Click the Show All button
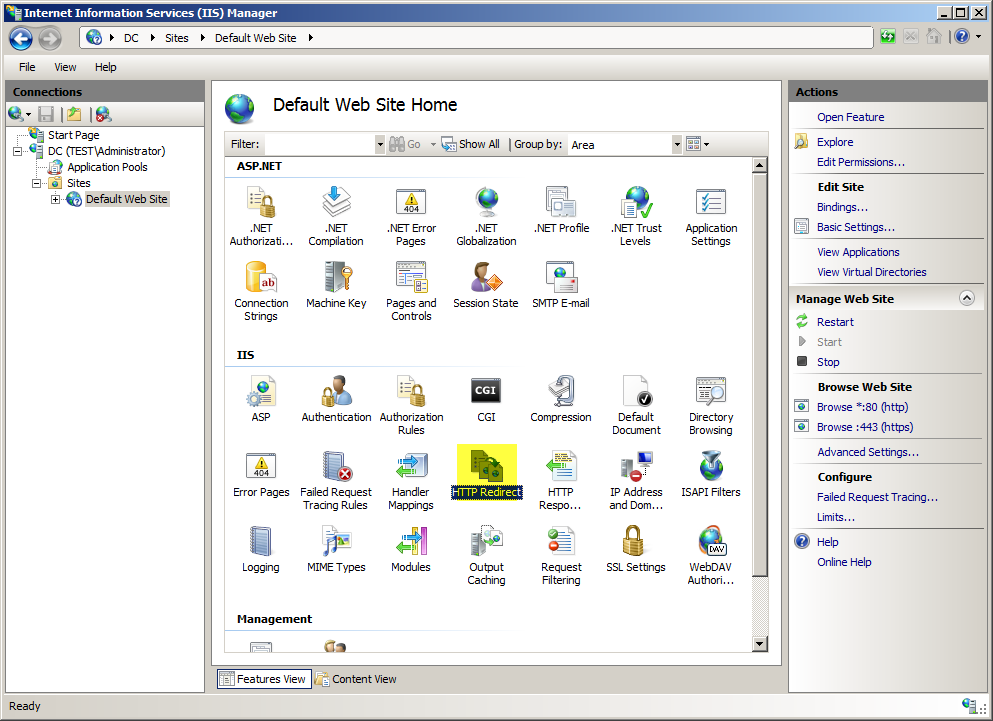 [x=471, y=144]
